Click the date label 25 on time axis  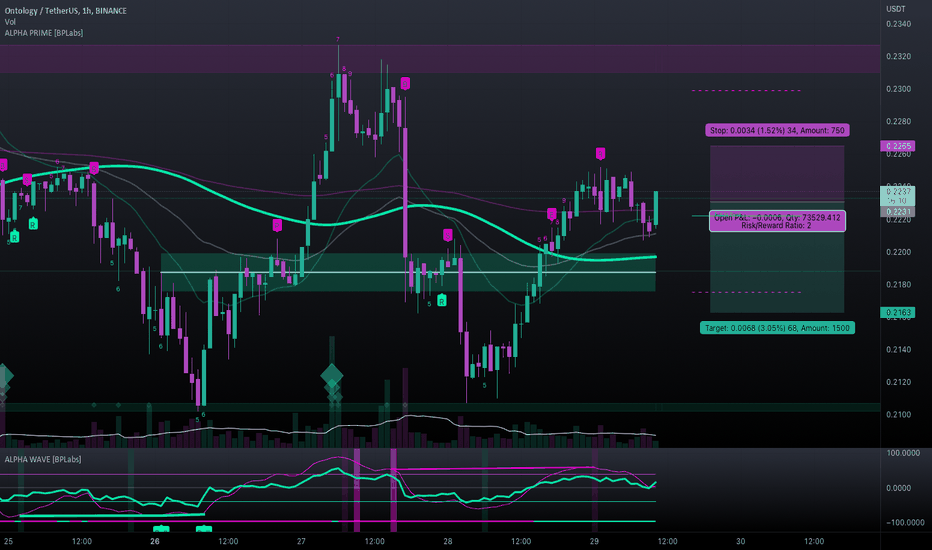(x=8, y=541)
